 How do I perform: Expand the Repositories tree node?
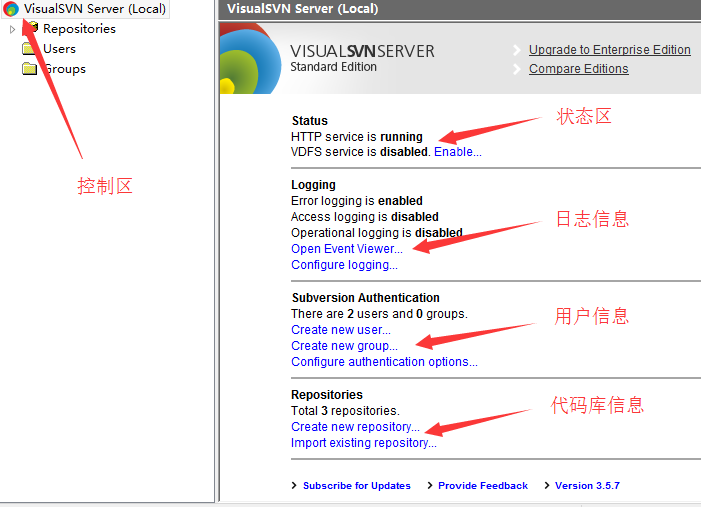click(12, 29)
